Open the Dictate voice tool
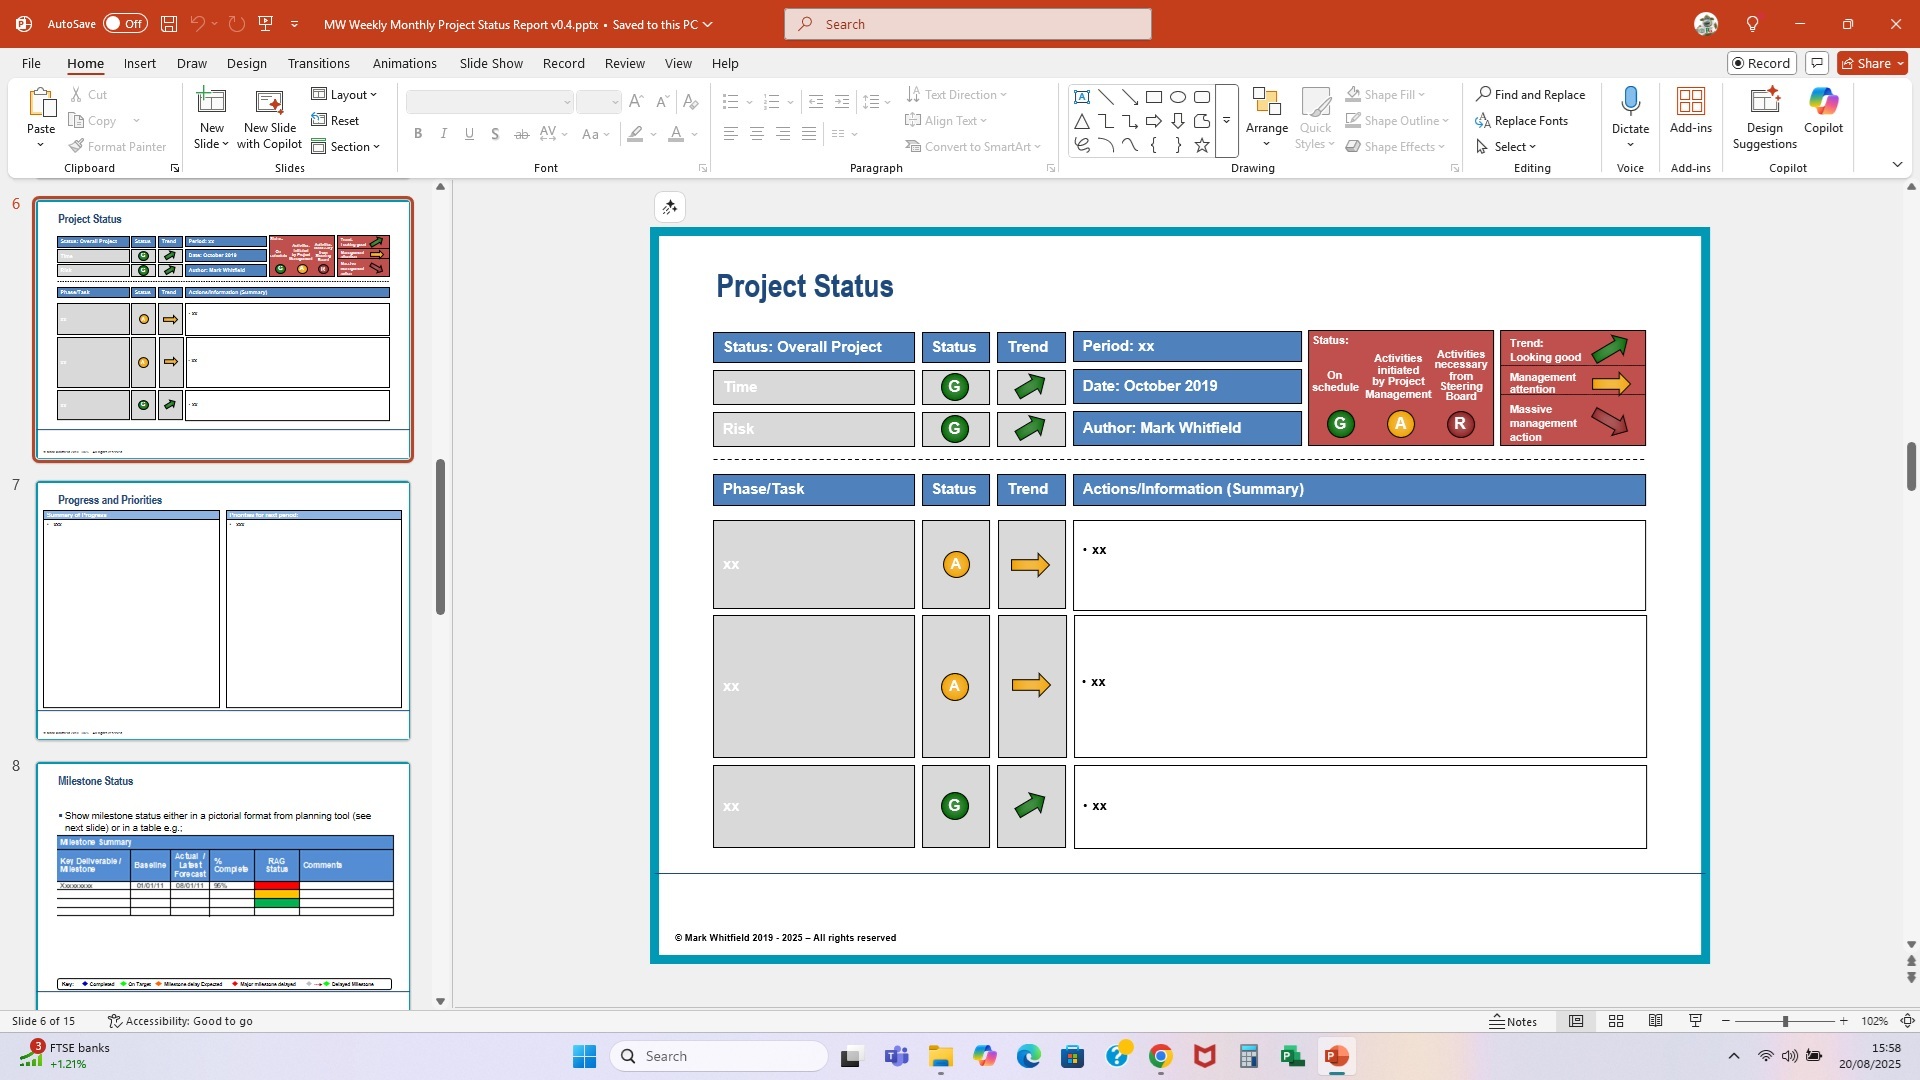1920x1080 pixels. [1630, 110]
